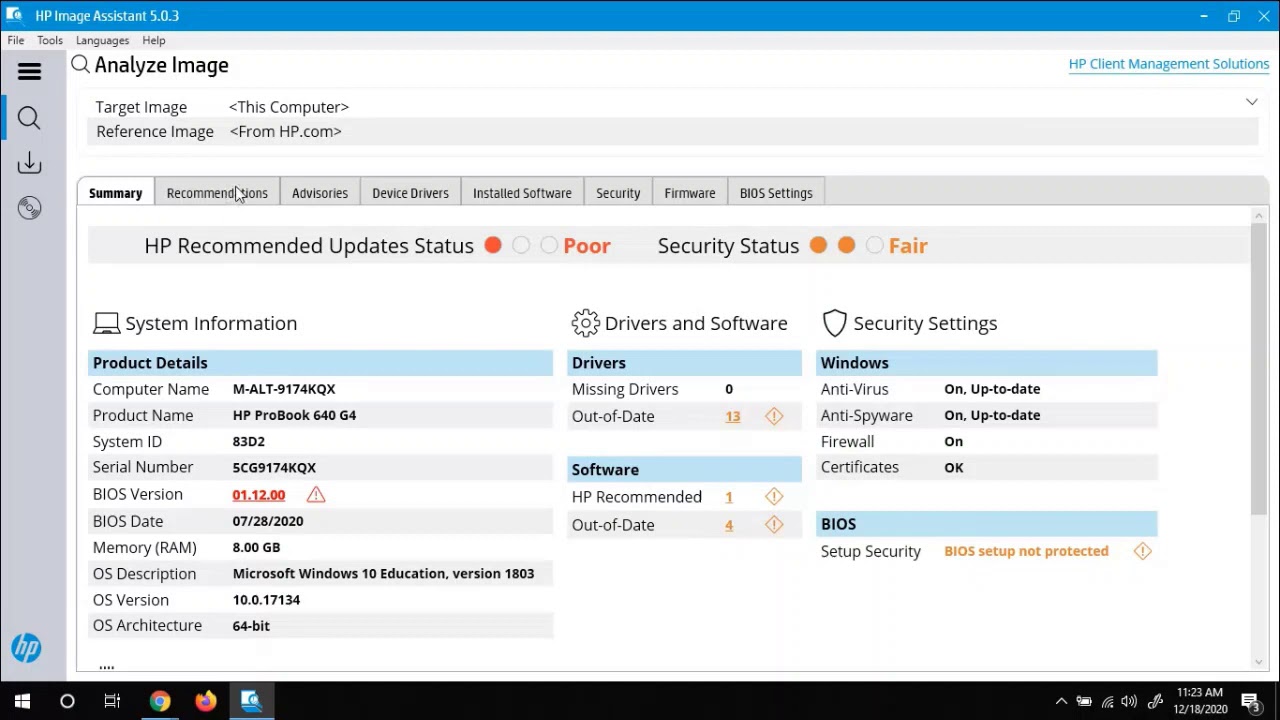The width and height of the screenshot is (1280, 720).
Task: Open the File menu
Action: pos(16,40)
